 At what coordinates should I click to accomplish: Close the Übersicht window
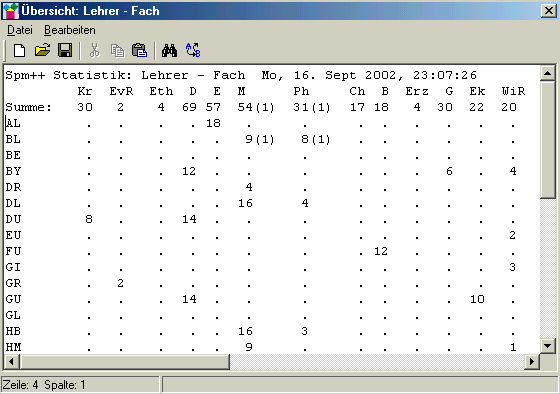(549, 11)
